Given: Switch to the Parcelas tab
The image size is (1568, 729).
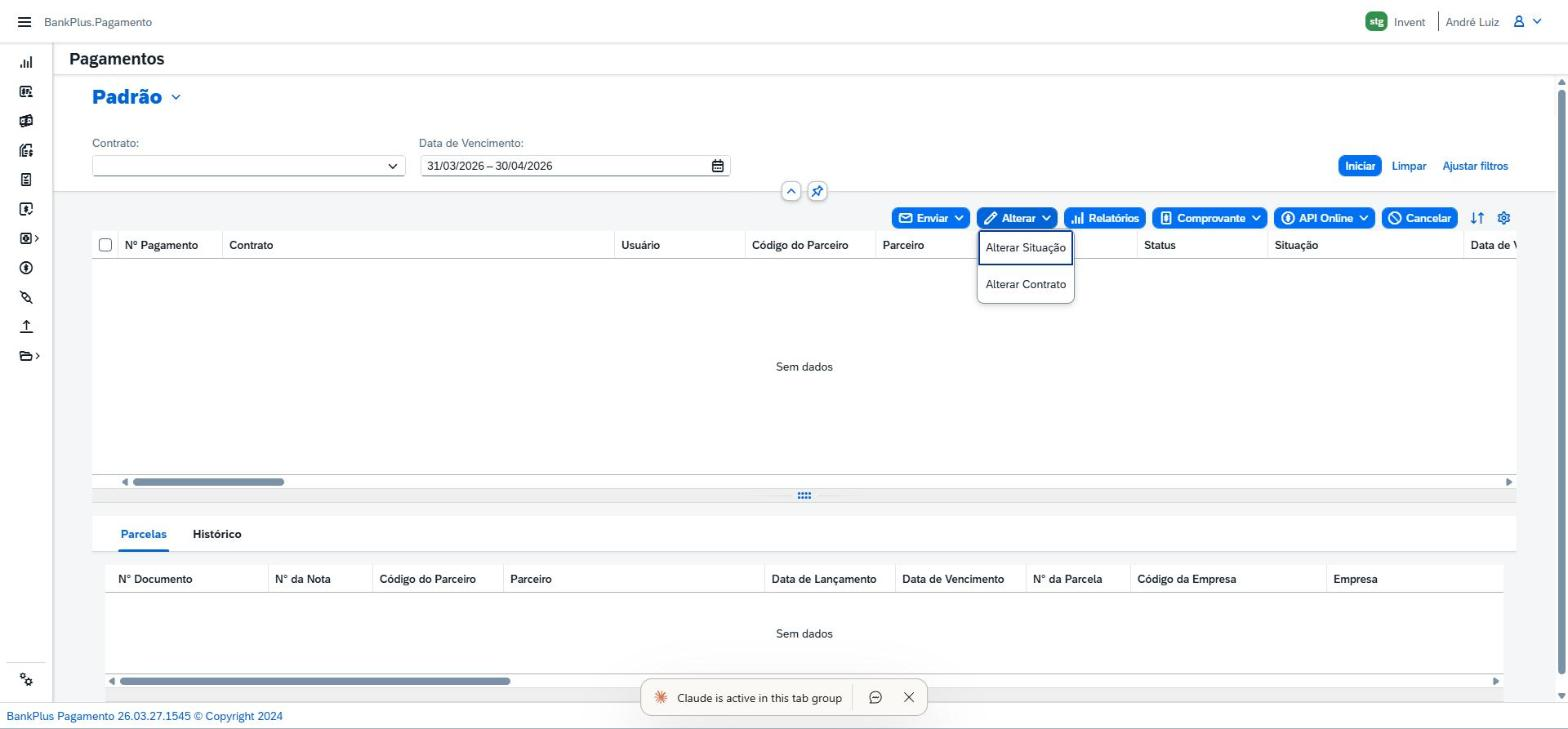Looking at the screenshot, I should tap(144, 534).
